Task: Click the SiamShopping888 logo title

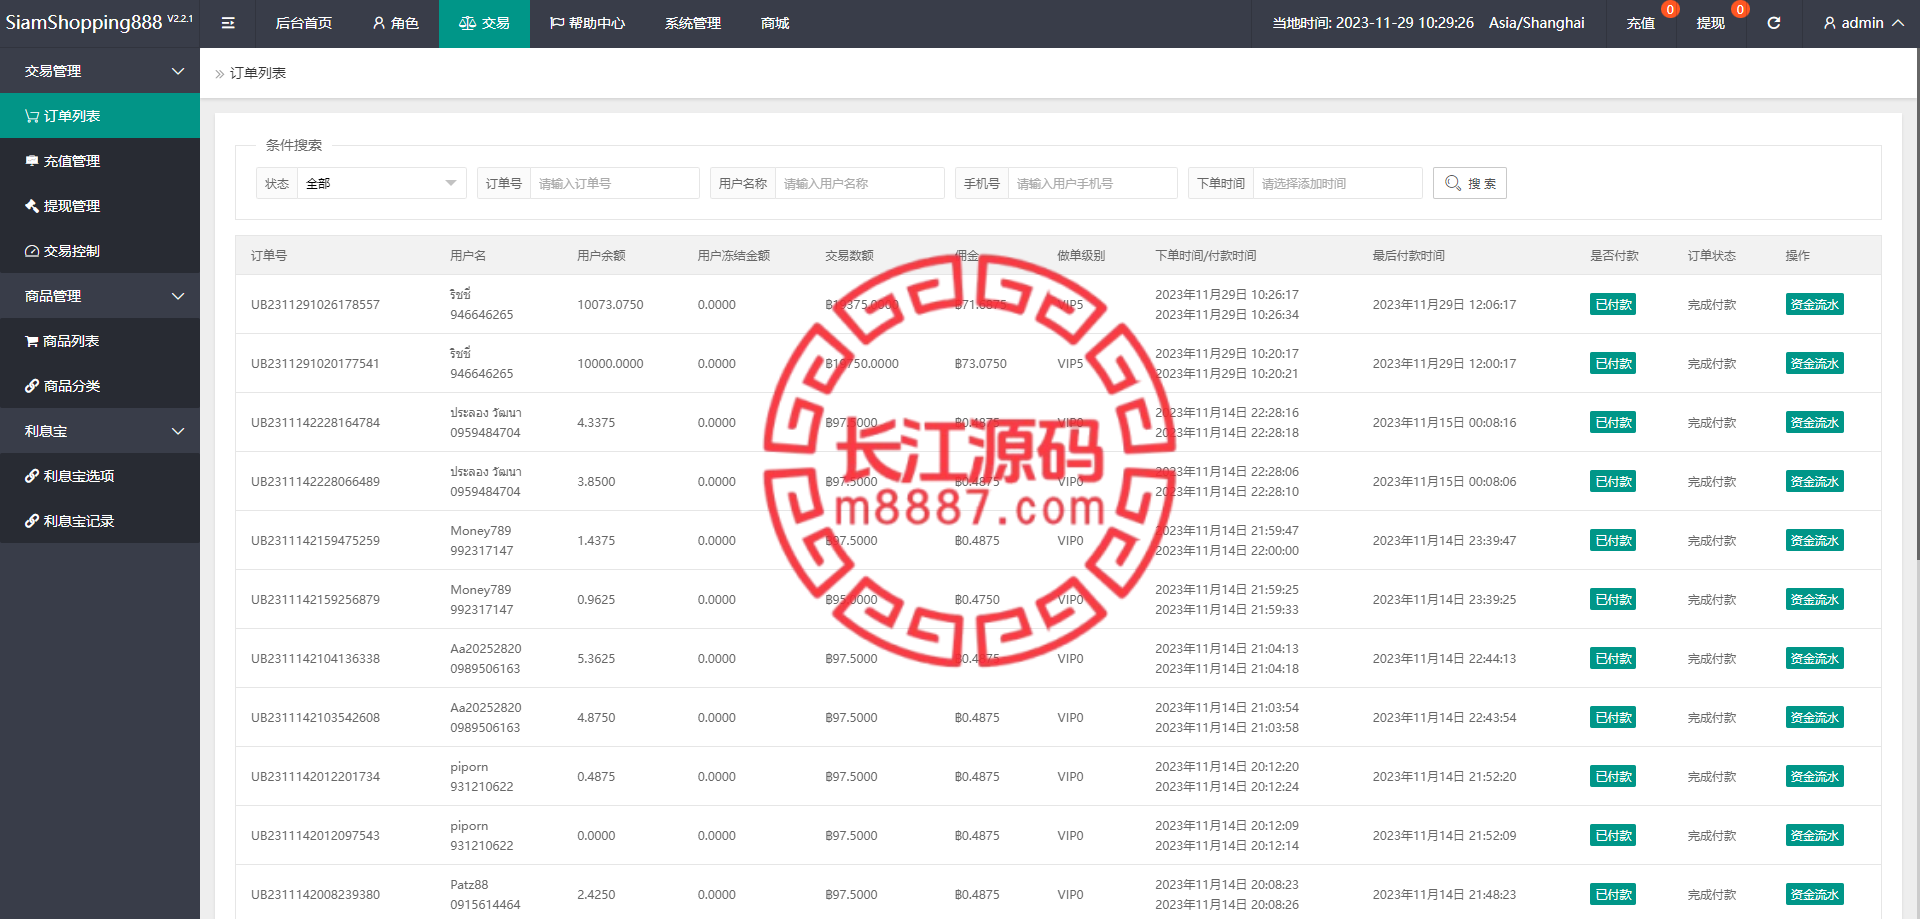Action: point(98,22)
